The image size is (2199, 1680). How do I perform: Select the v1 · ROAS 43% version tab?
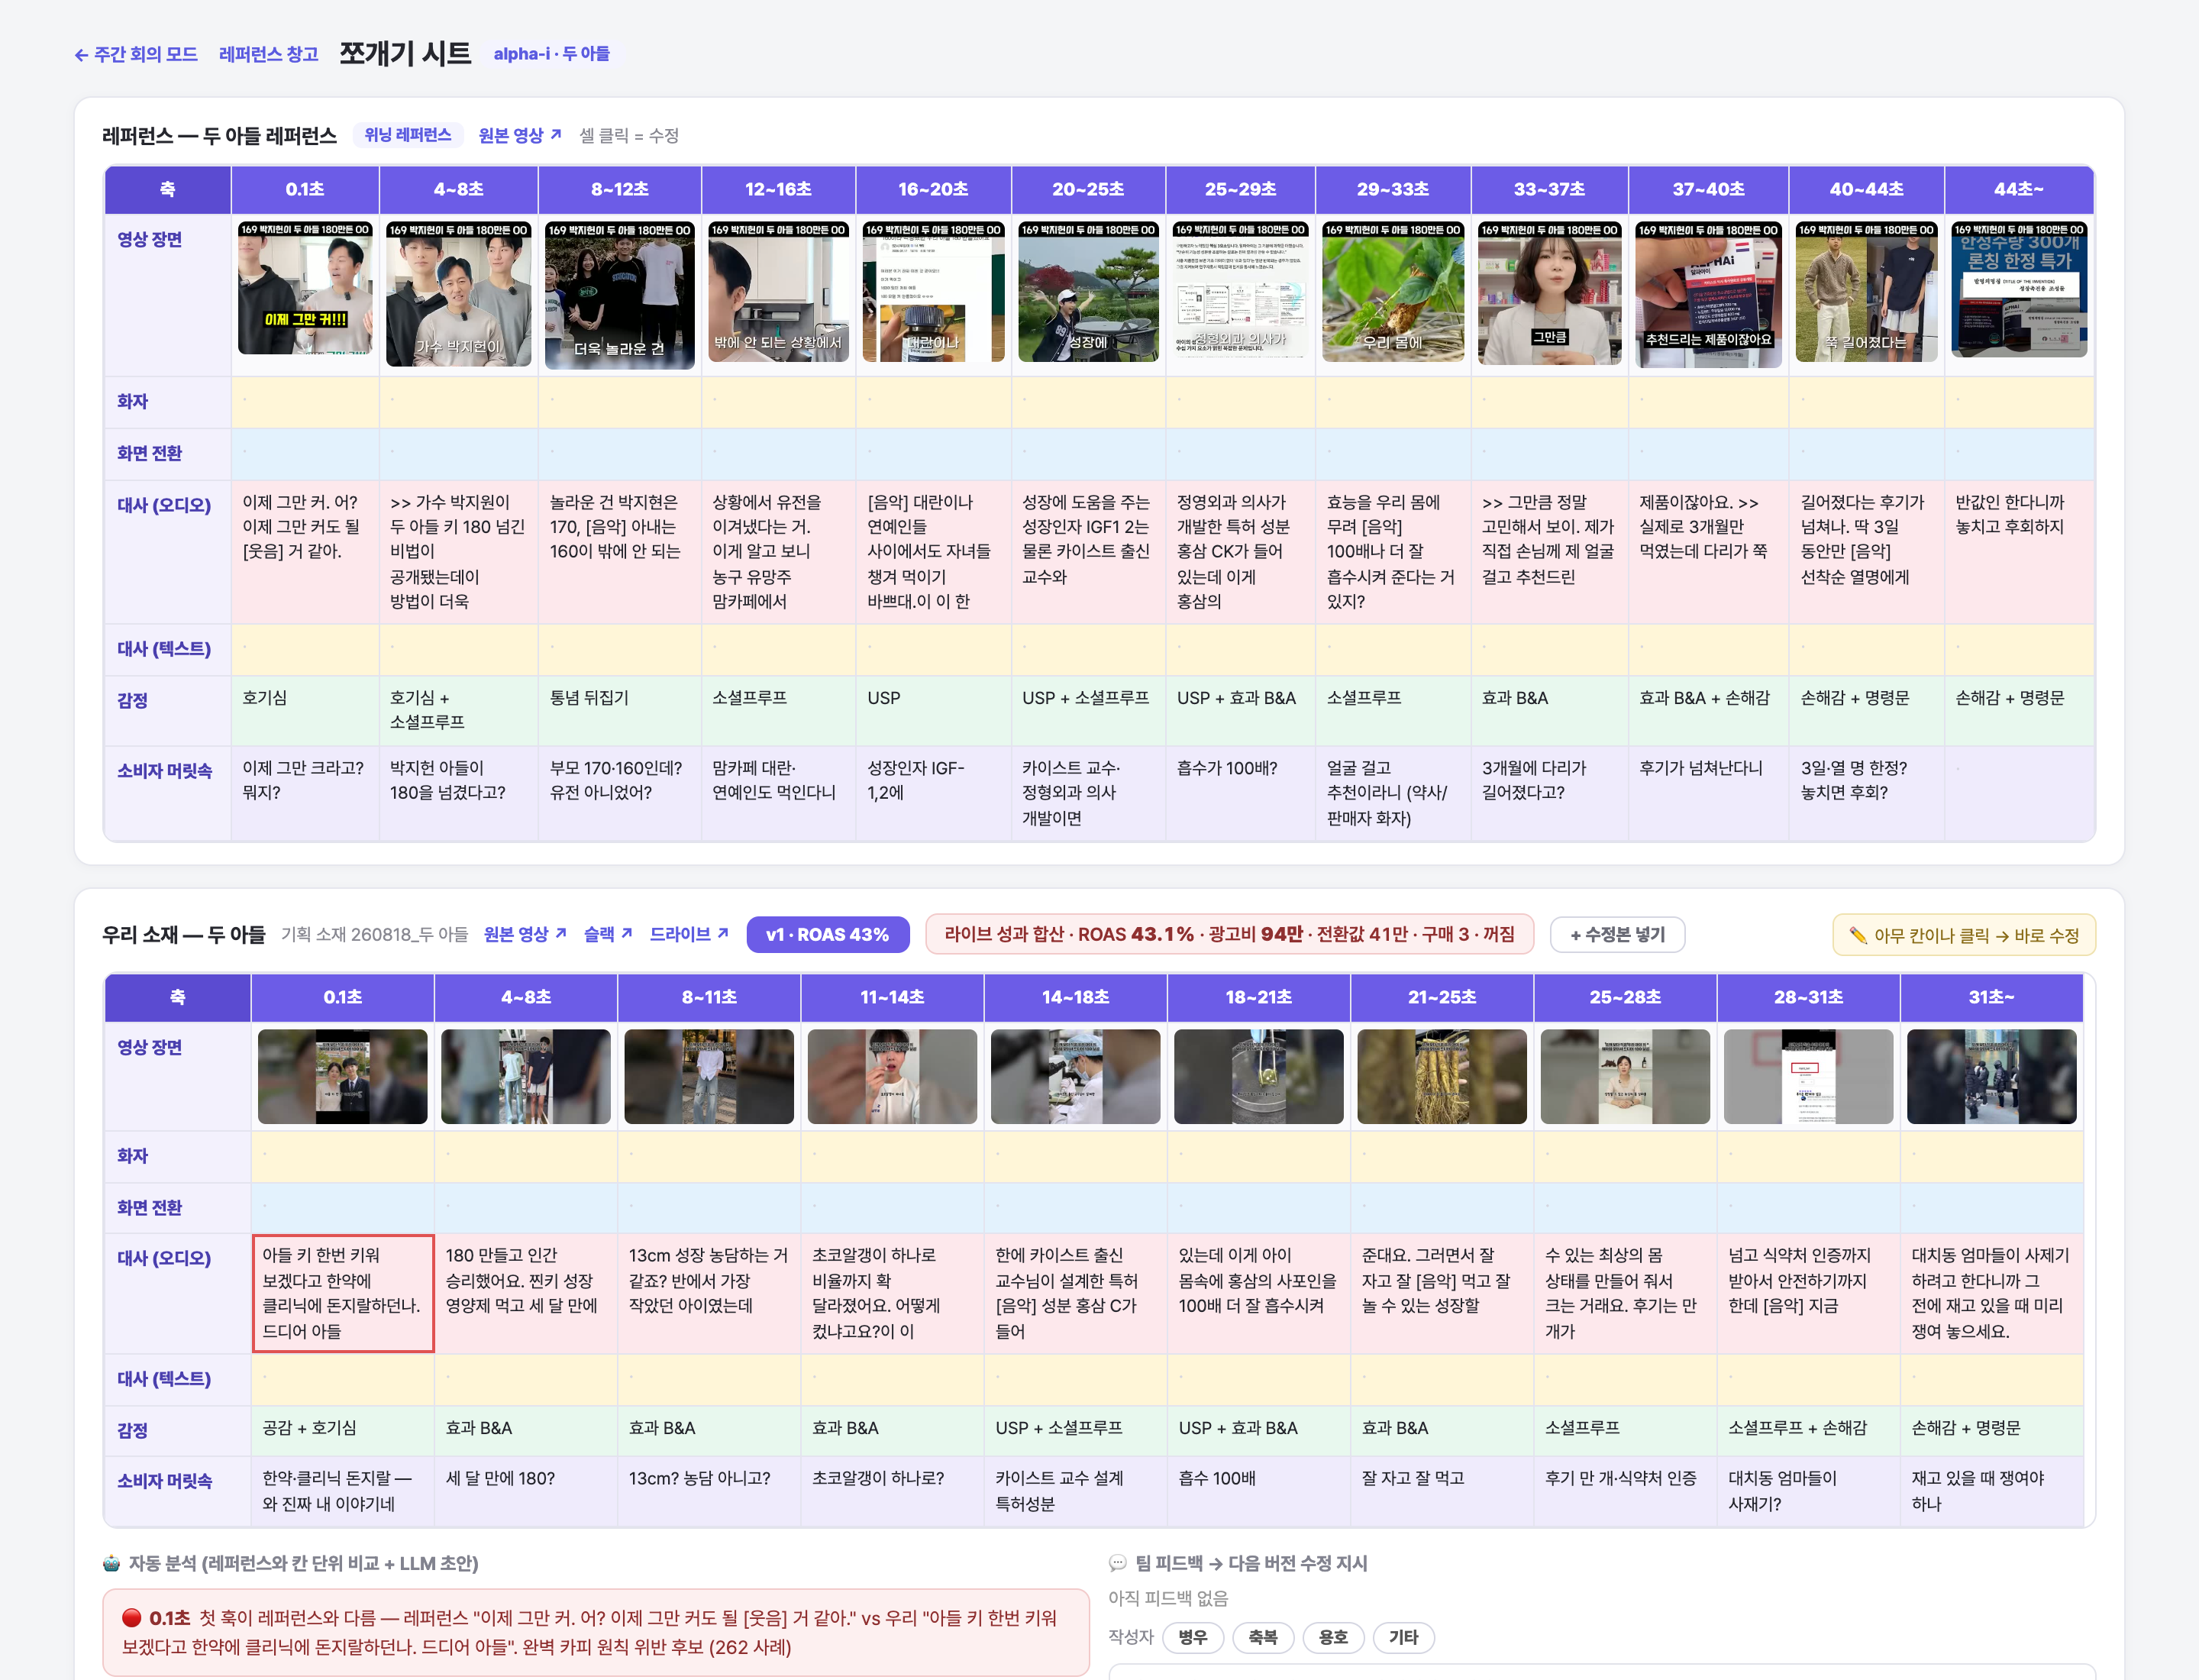[x=827, y=934]
